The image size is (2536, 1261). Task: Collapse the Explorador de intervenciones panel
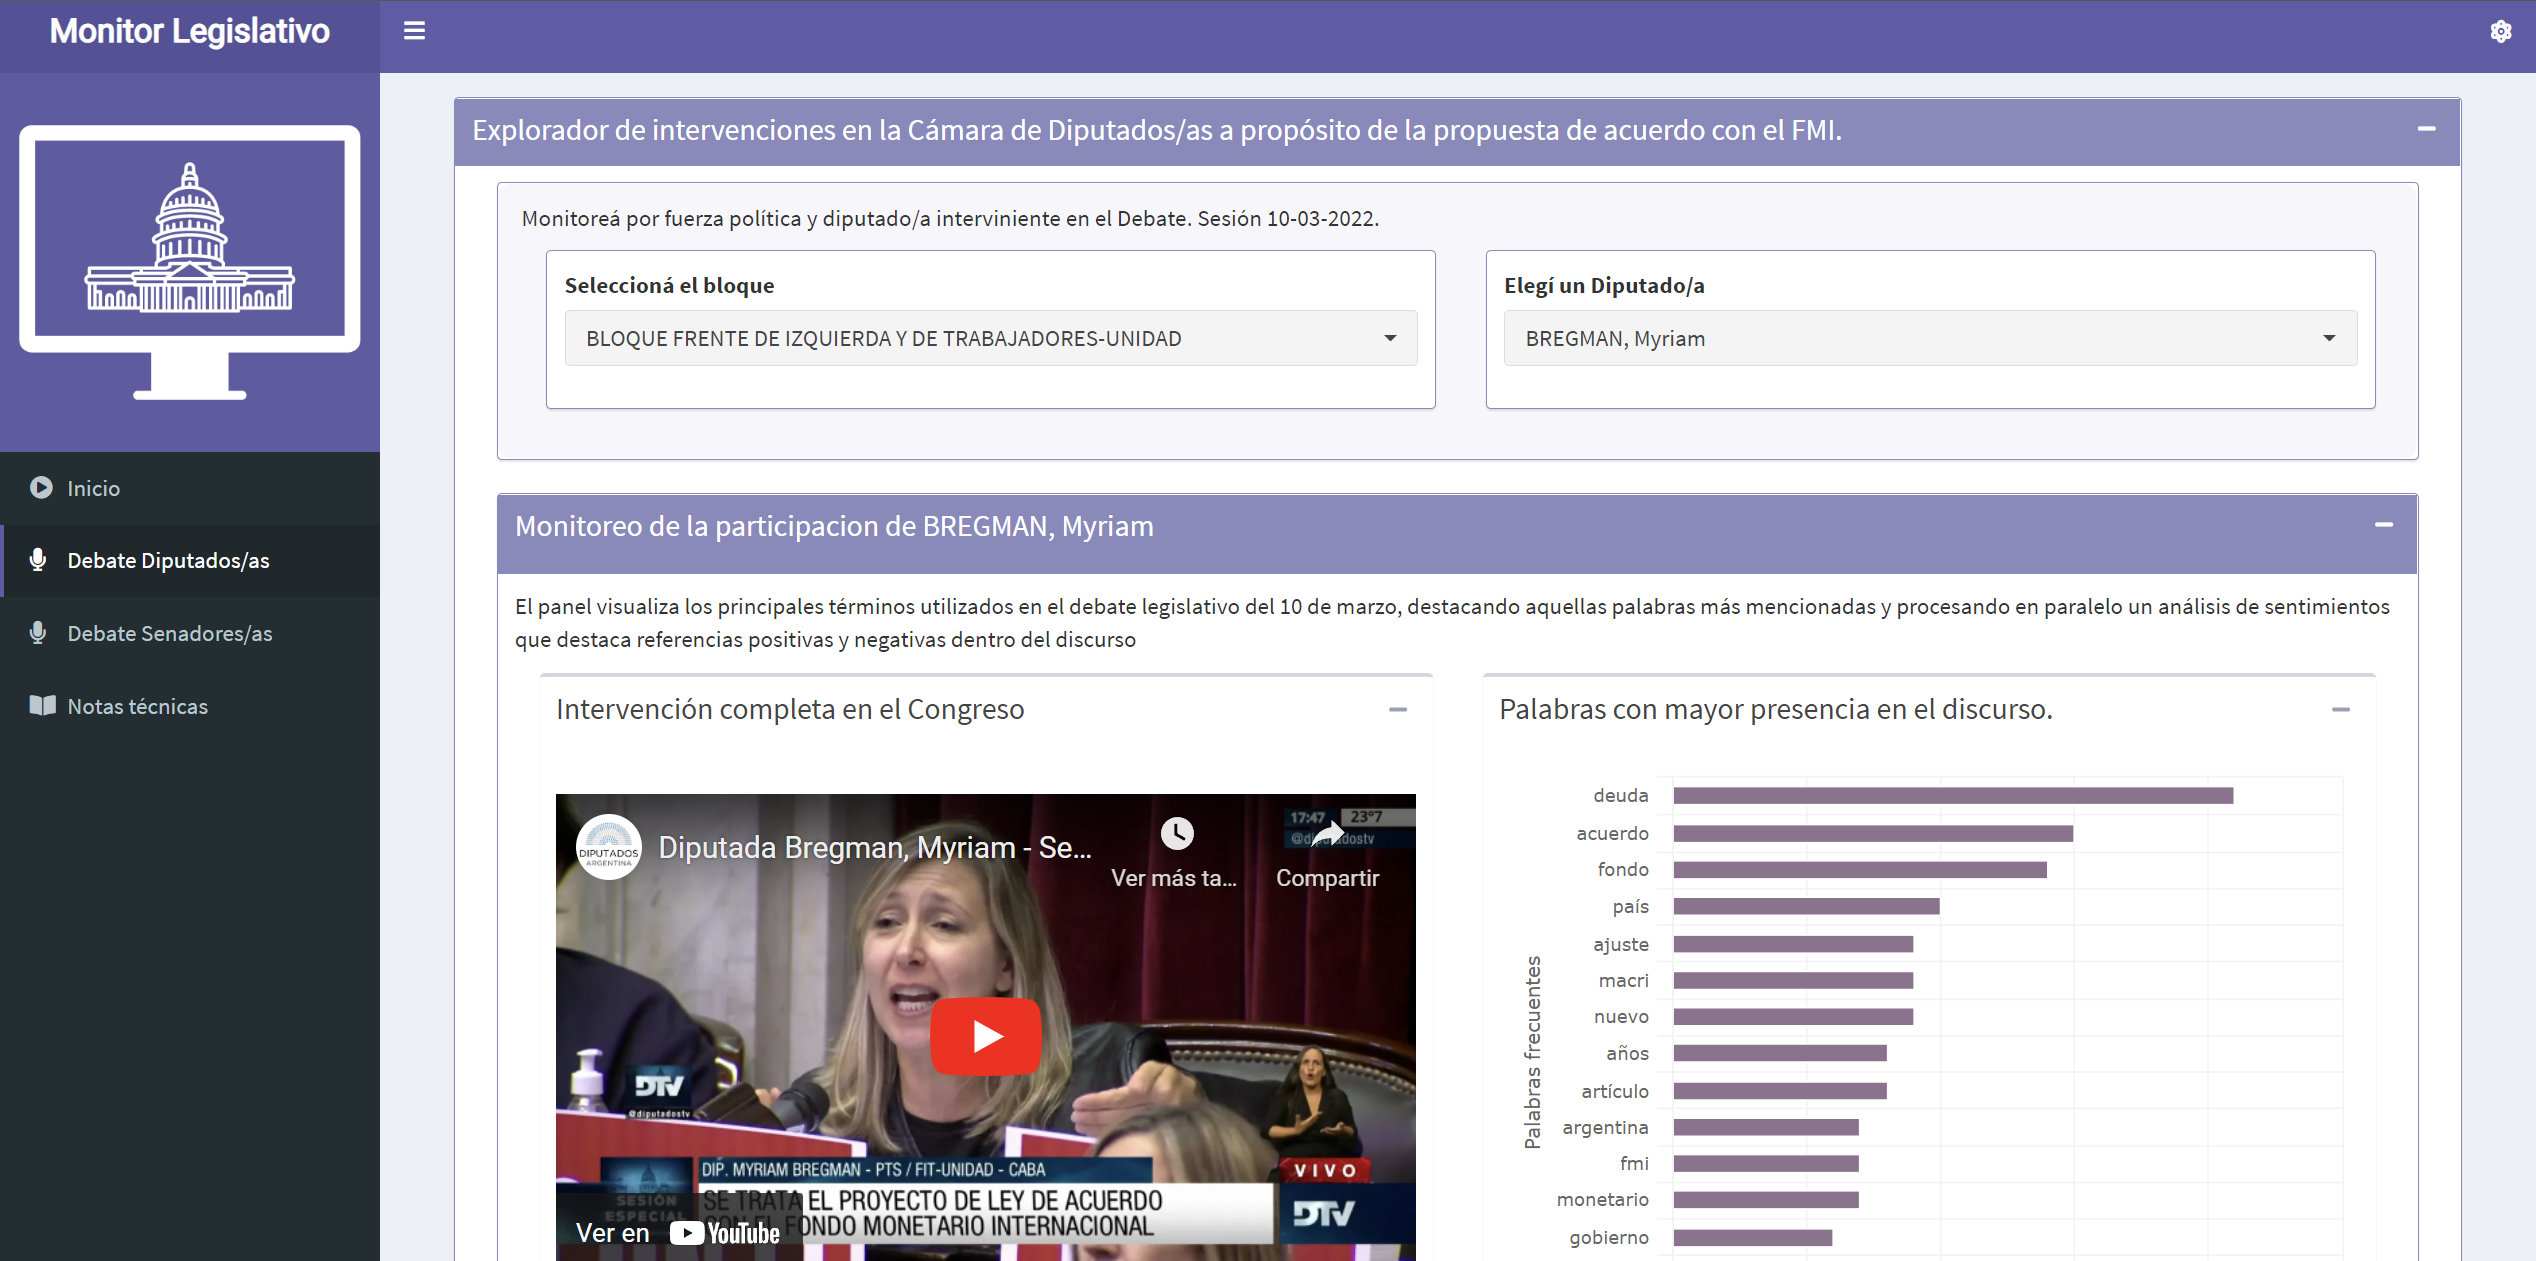click(x=2428, y=130)
